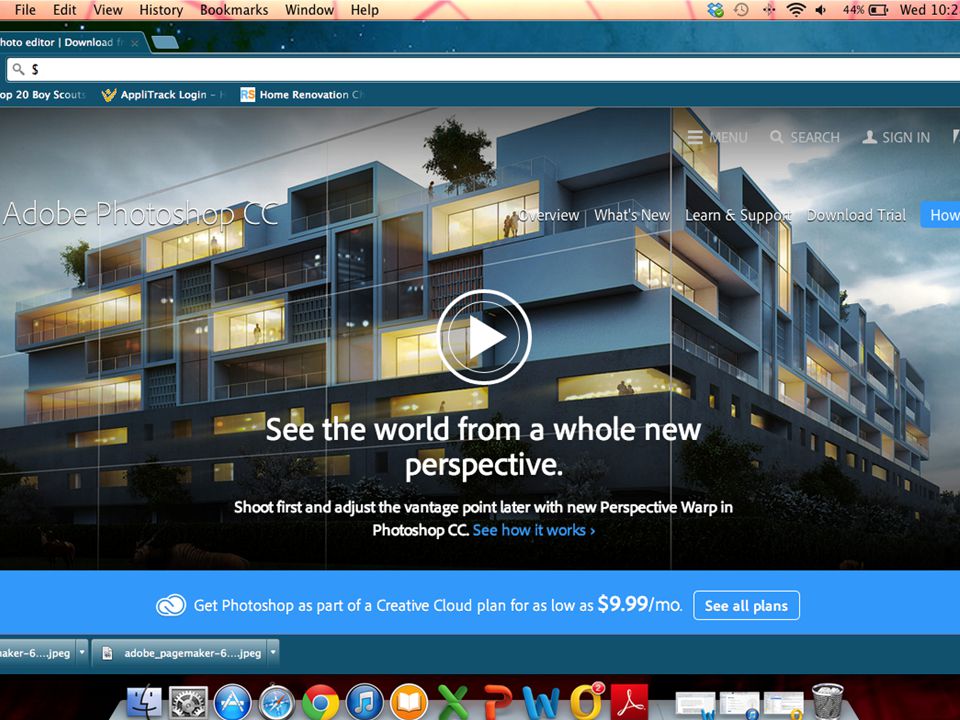The width and height of the screenshot is (960, 720).
Task: Click the SIGN IN person icon
Action: (869, 137)
